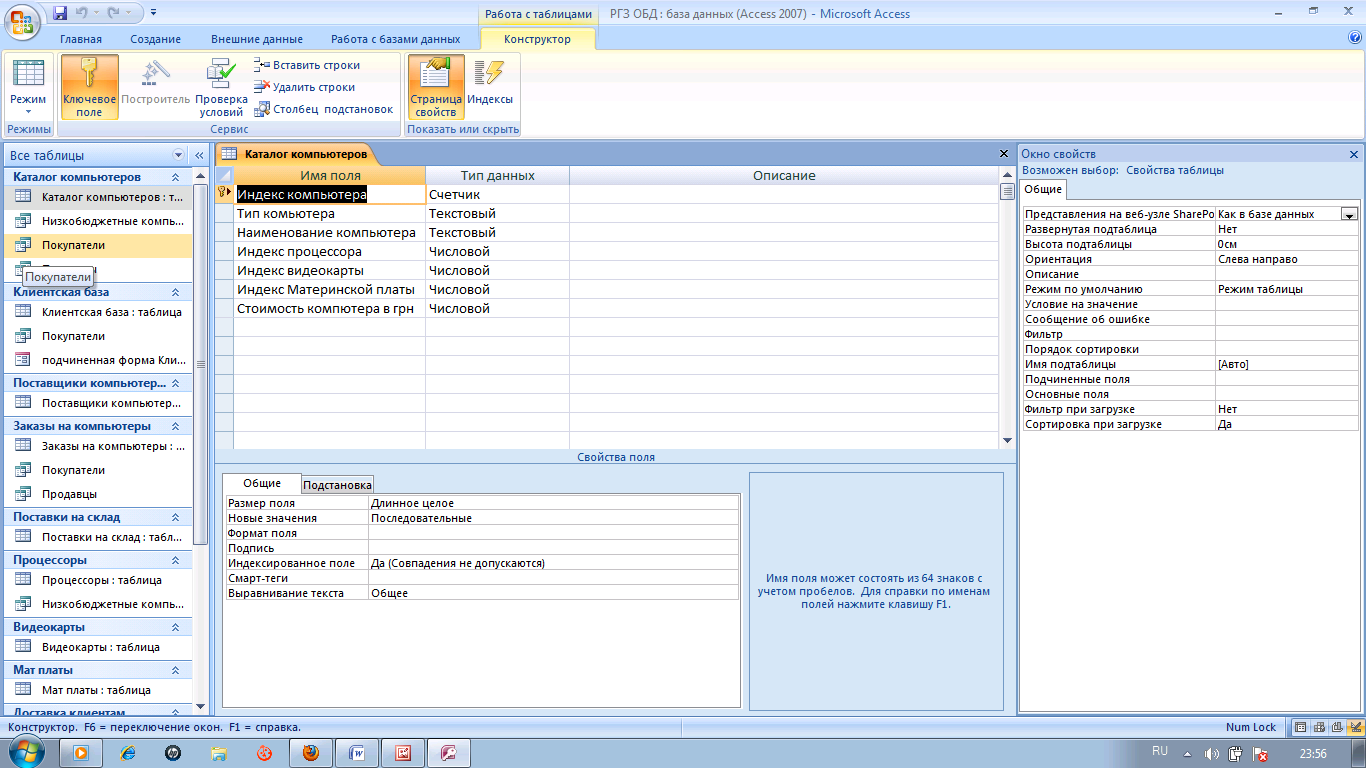Collapse navigation pane with double-chevron button

pos(199,155)
